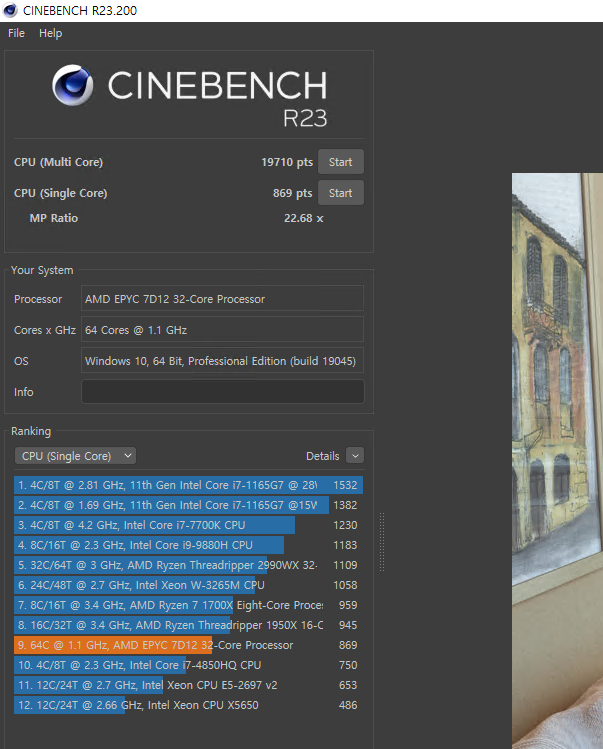Select ranking row 1 i7-1165G7 @ 28W
This screenshot has height=749, width=603.
pyautogui.click(x=188, y=485)
